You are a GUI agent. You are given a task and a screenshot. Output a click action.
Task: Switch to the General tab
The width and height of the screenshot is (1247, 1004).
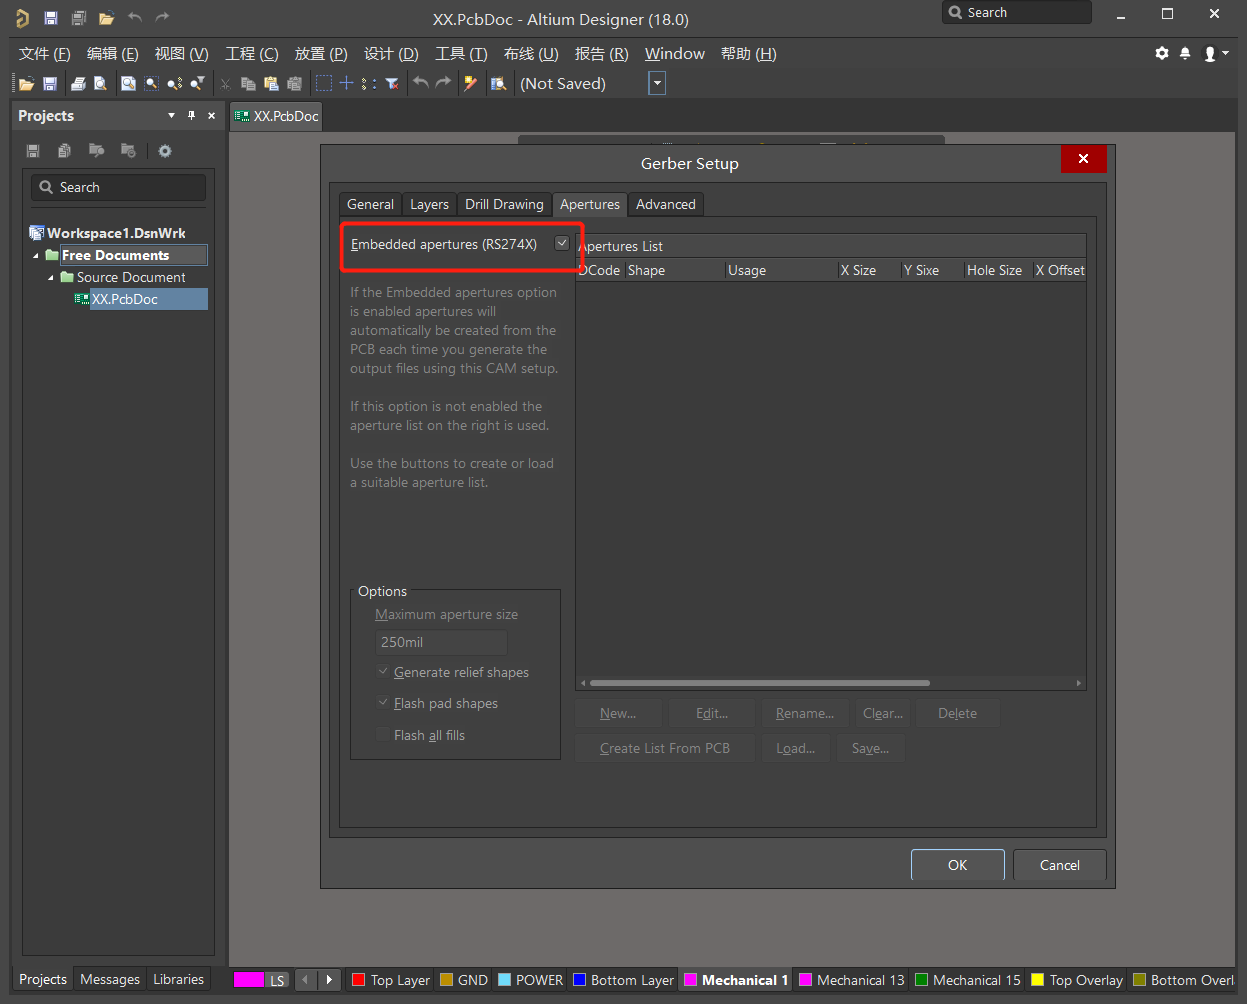[x=370, y=204]
